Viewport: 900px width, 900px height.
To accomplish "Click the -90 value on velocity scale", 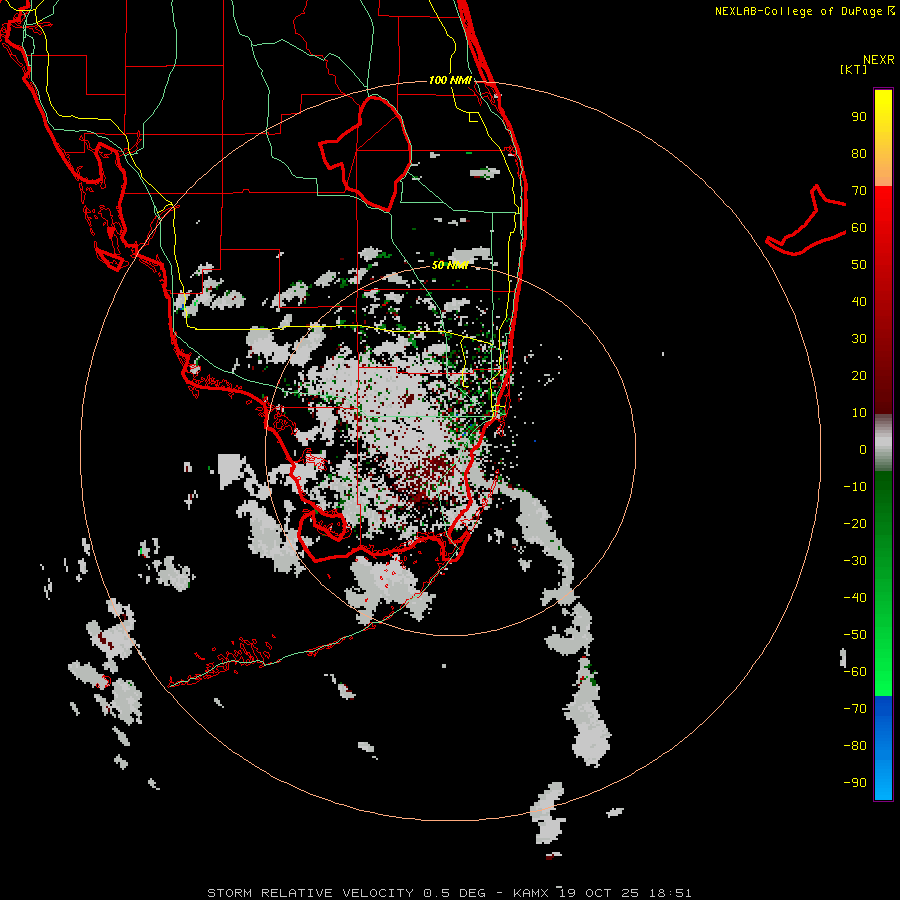I will coord(855,782).
